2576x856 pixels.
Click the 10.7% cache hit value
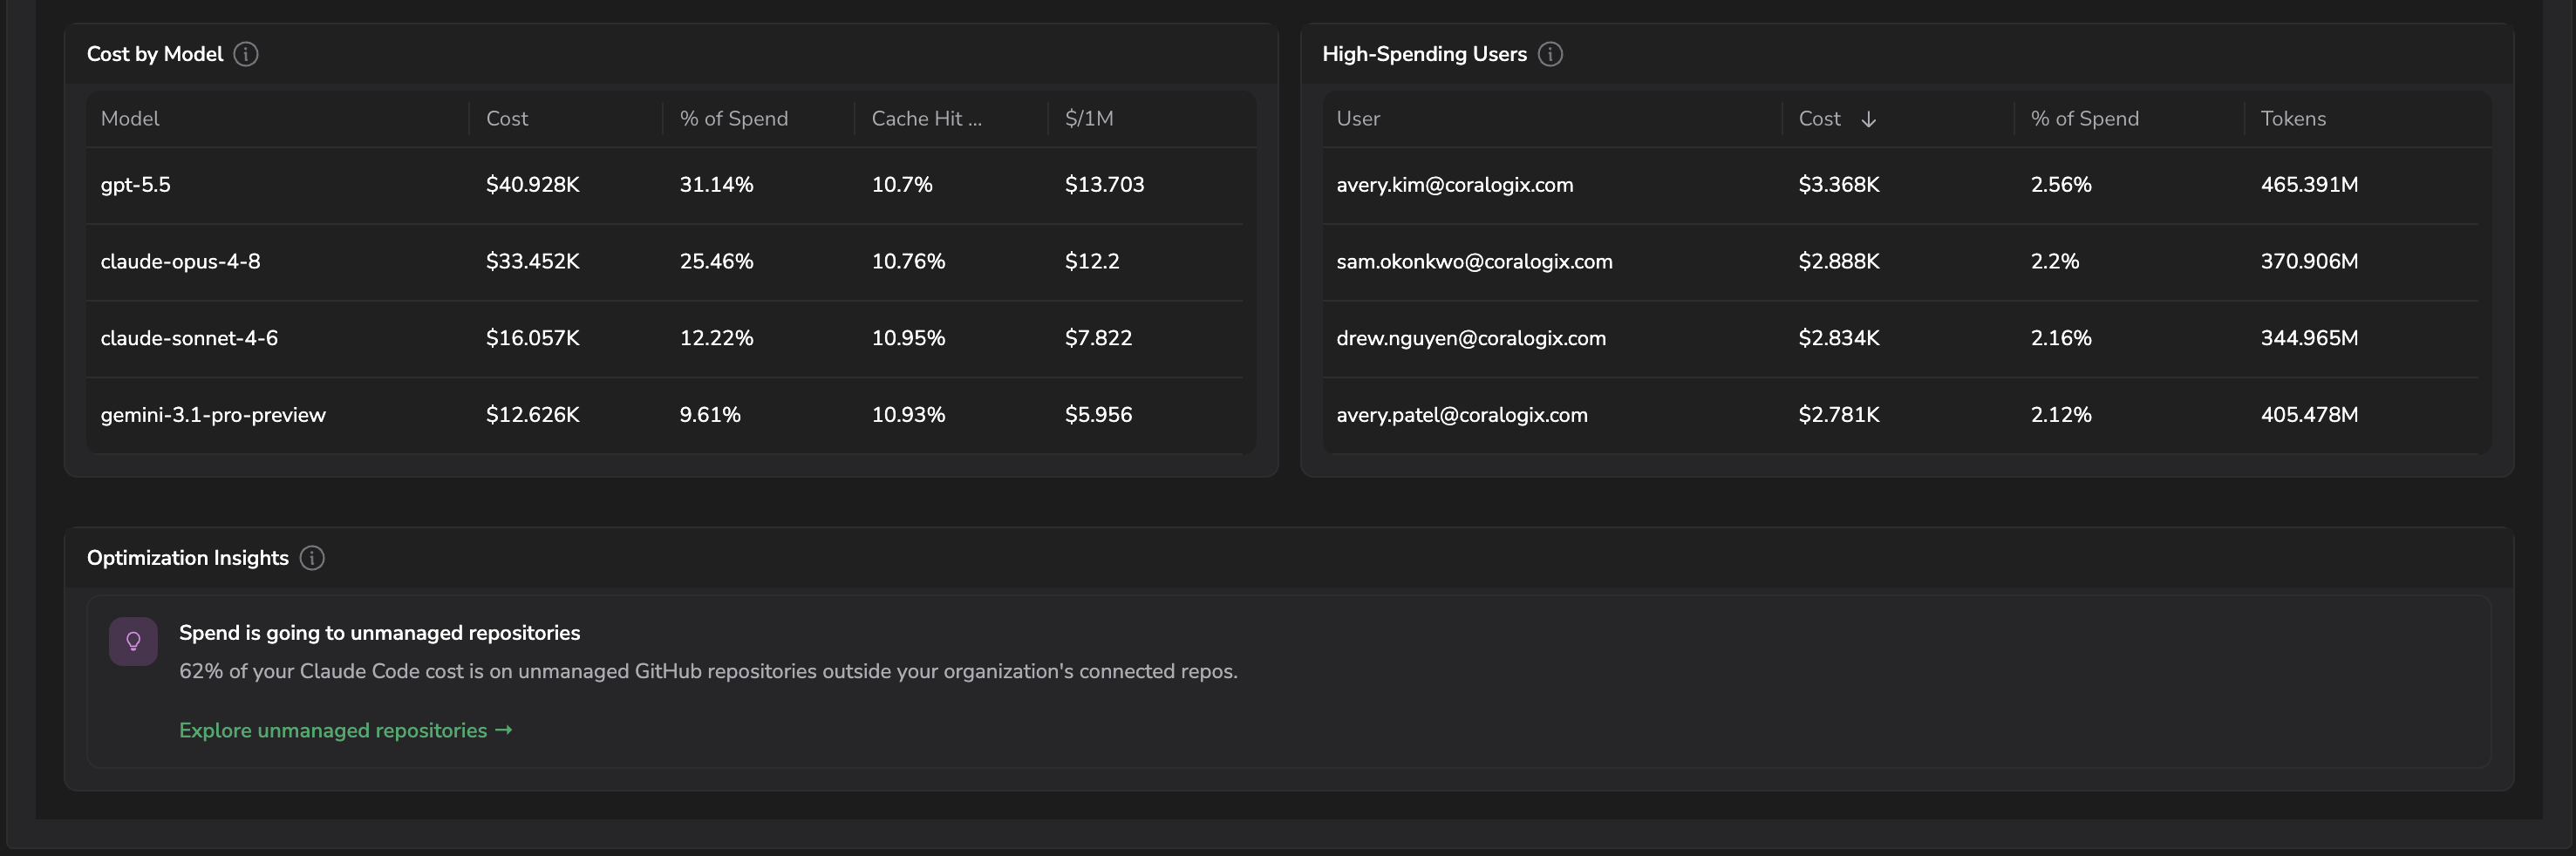tap(902, 185)
